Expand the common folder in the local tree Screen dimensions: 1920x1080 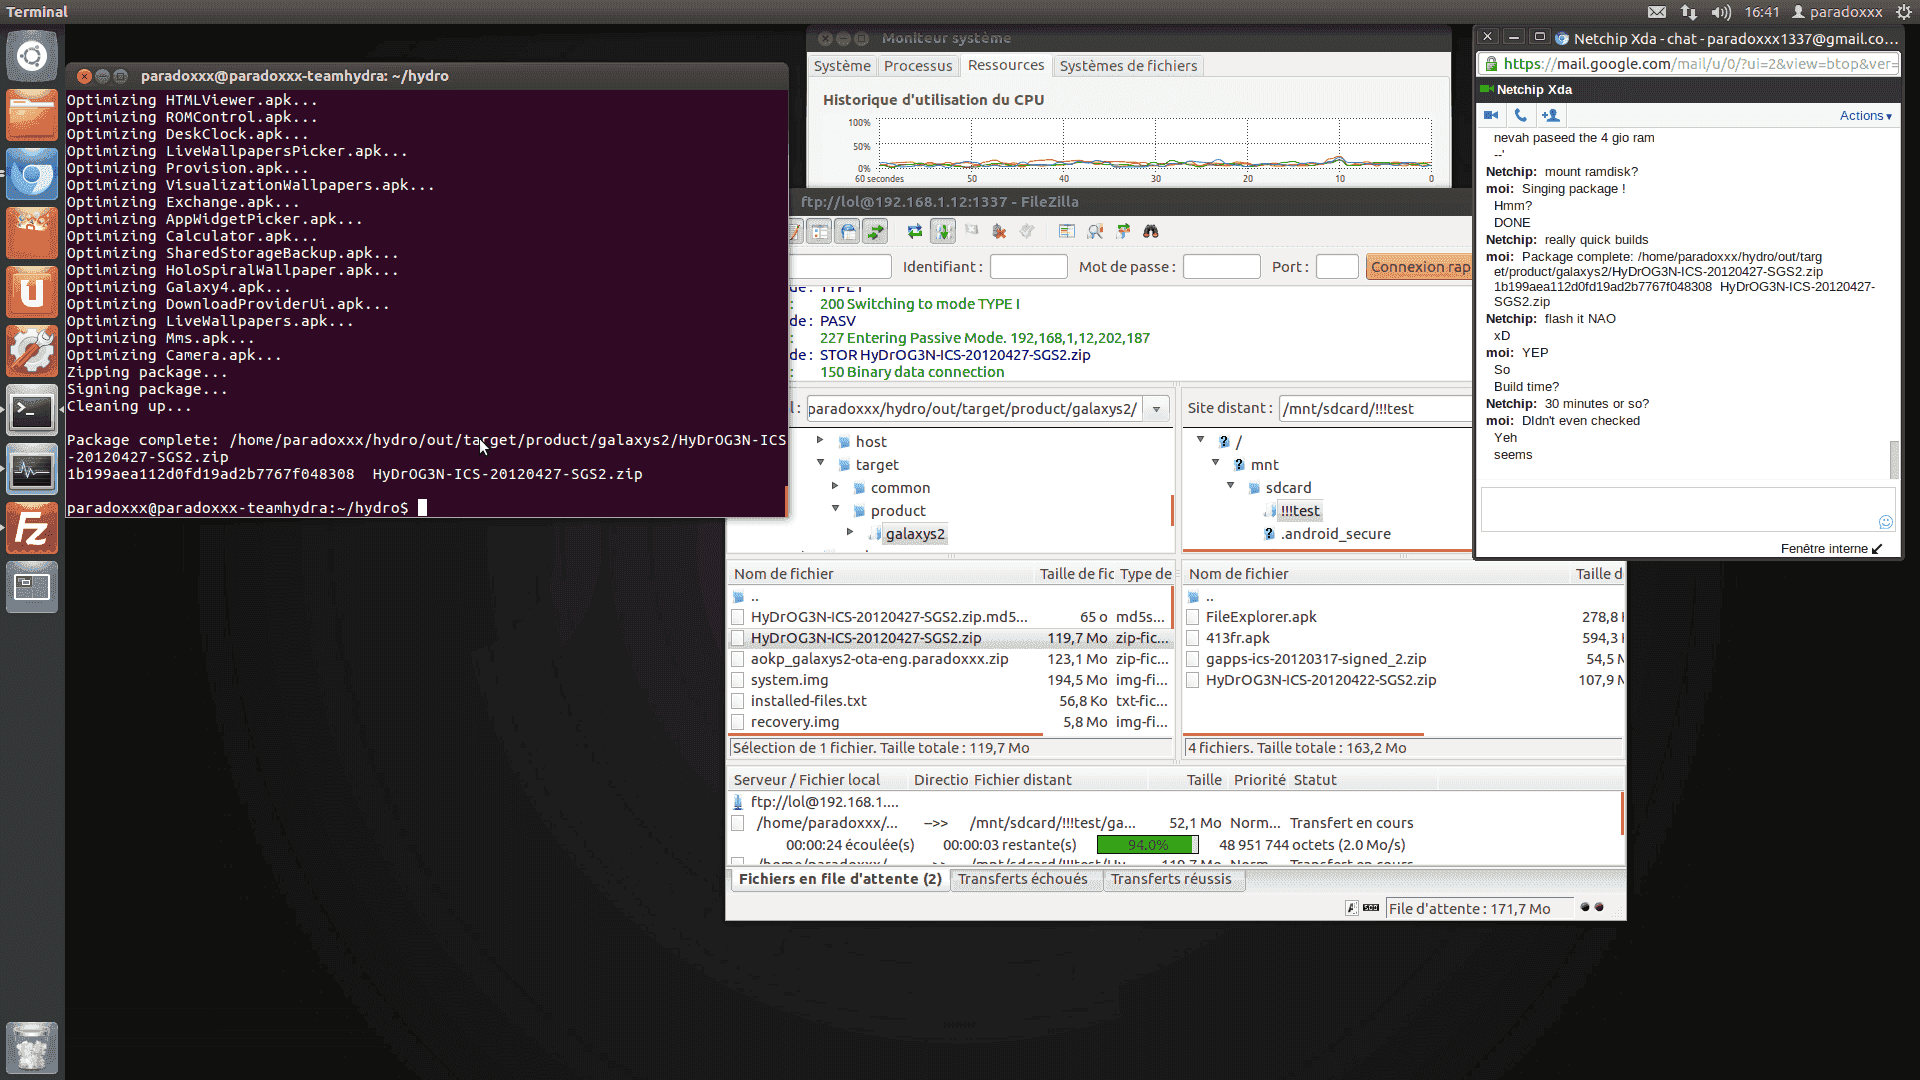coord(836,487)
